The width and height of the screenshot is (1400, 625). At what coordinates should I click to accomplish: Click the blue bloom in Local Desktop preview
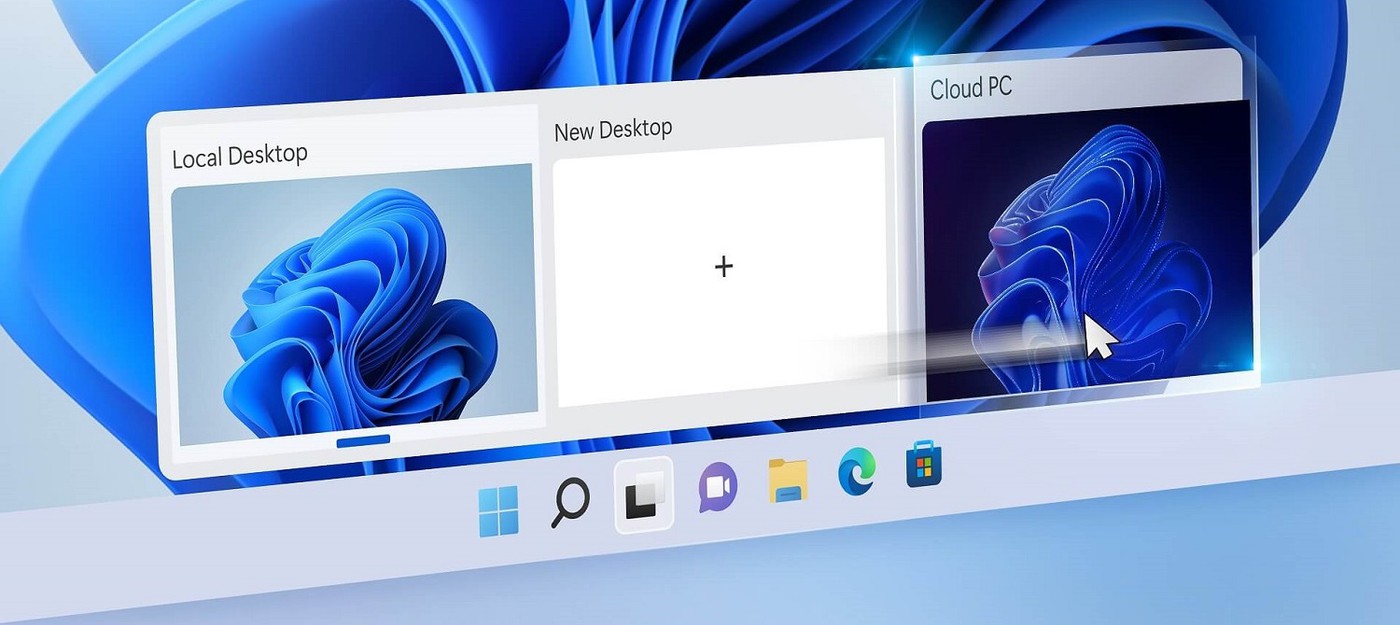tap(360, 320)
